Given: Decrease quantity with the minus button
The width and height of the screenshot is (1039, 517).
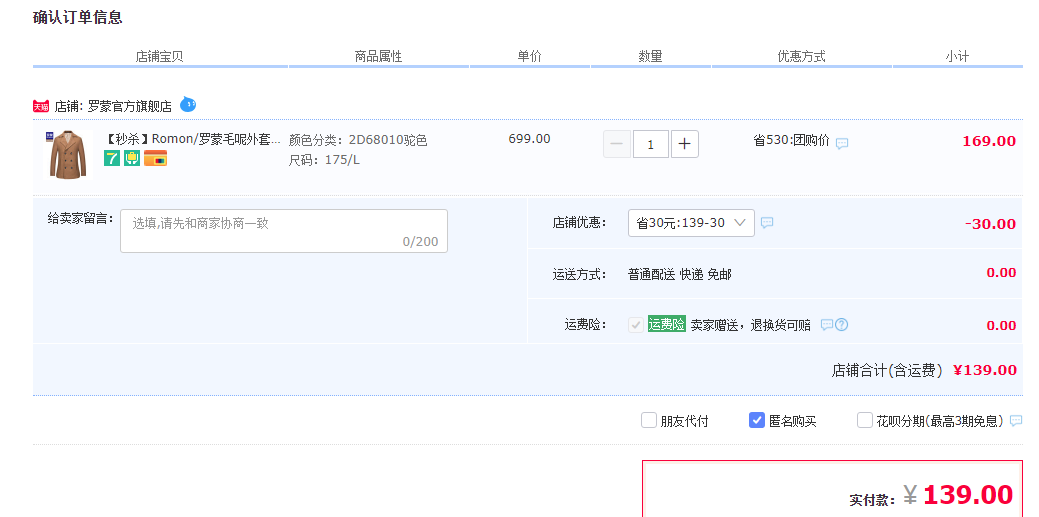Looking at the screenshot, I should pyautogui.click(x=617, y=144).
